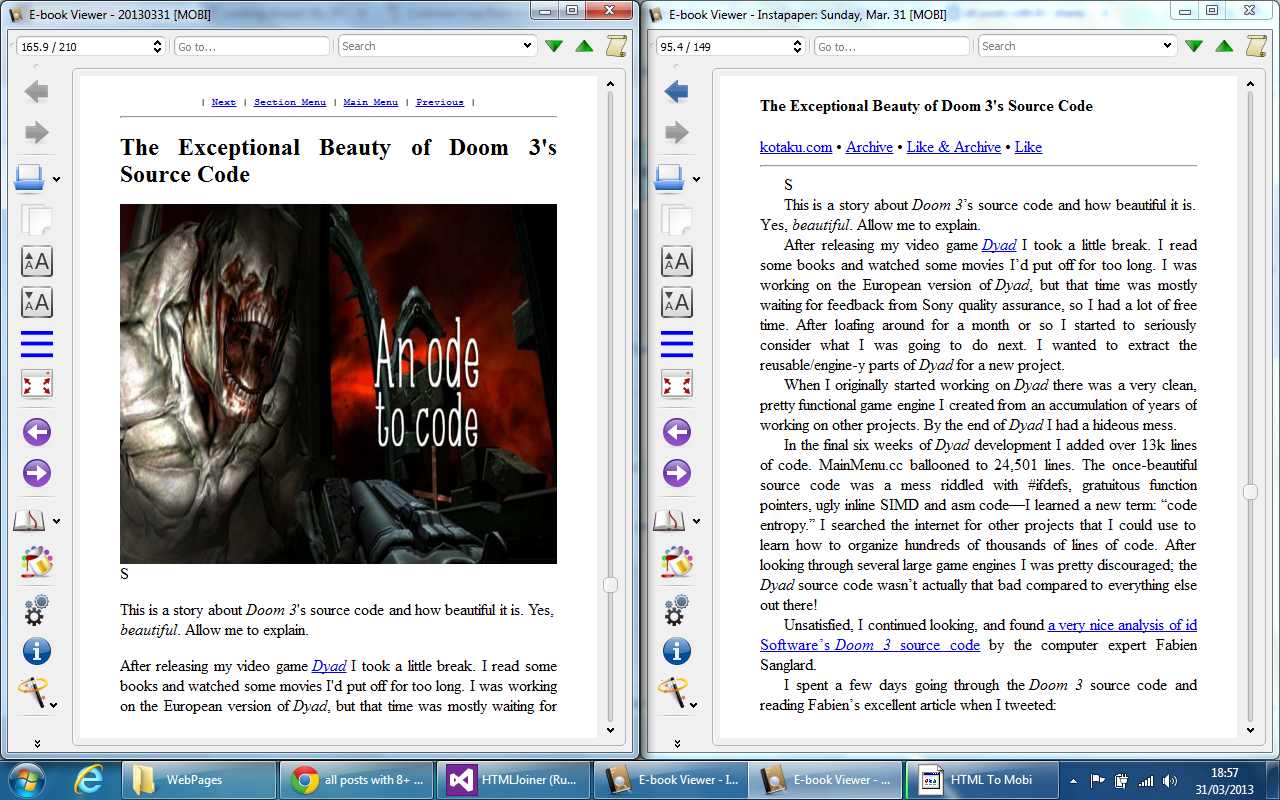Click the 165.9 / 210 page number field
Image resolution: width=1280 pixels, height=800 pixels.
pos(90,46)
